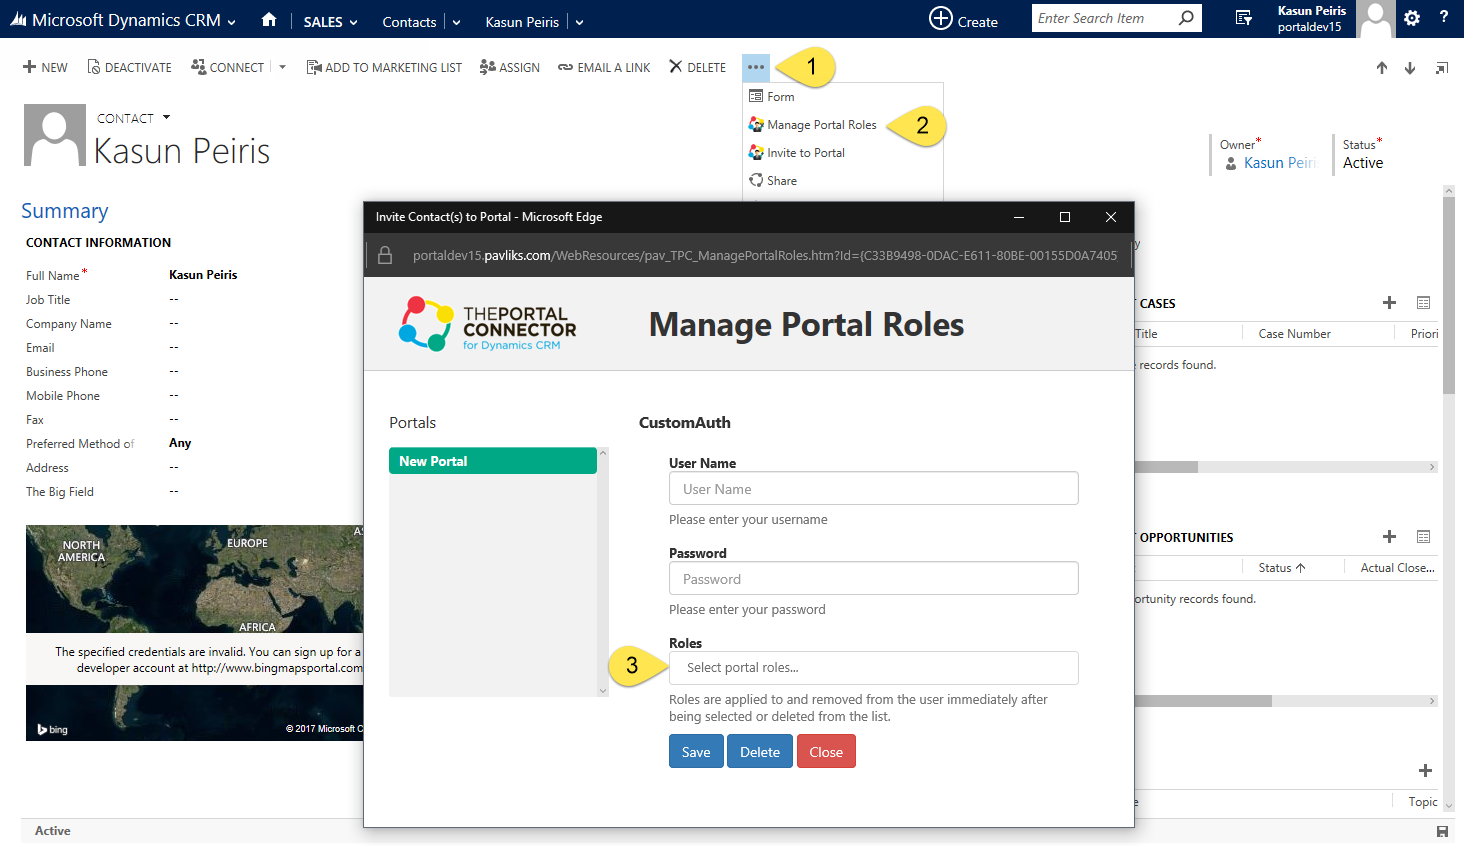Open the settings gear icon

point(1412,18)
